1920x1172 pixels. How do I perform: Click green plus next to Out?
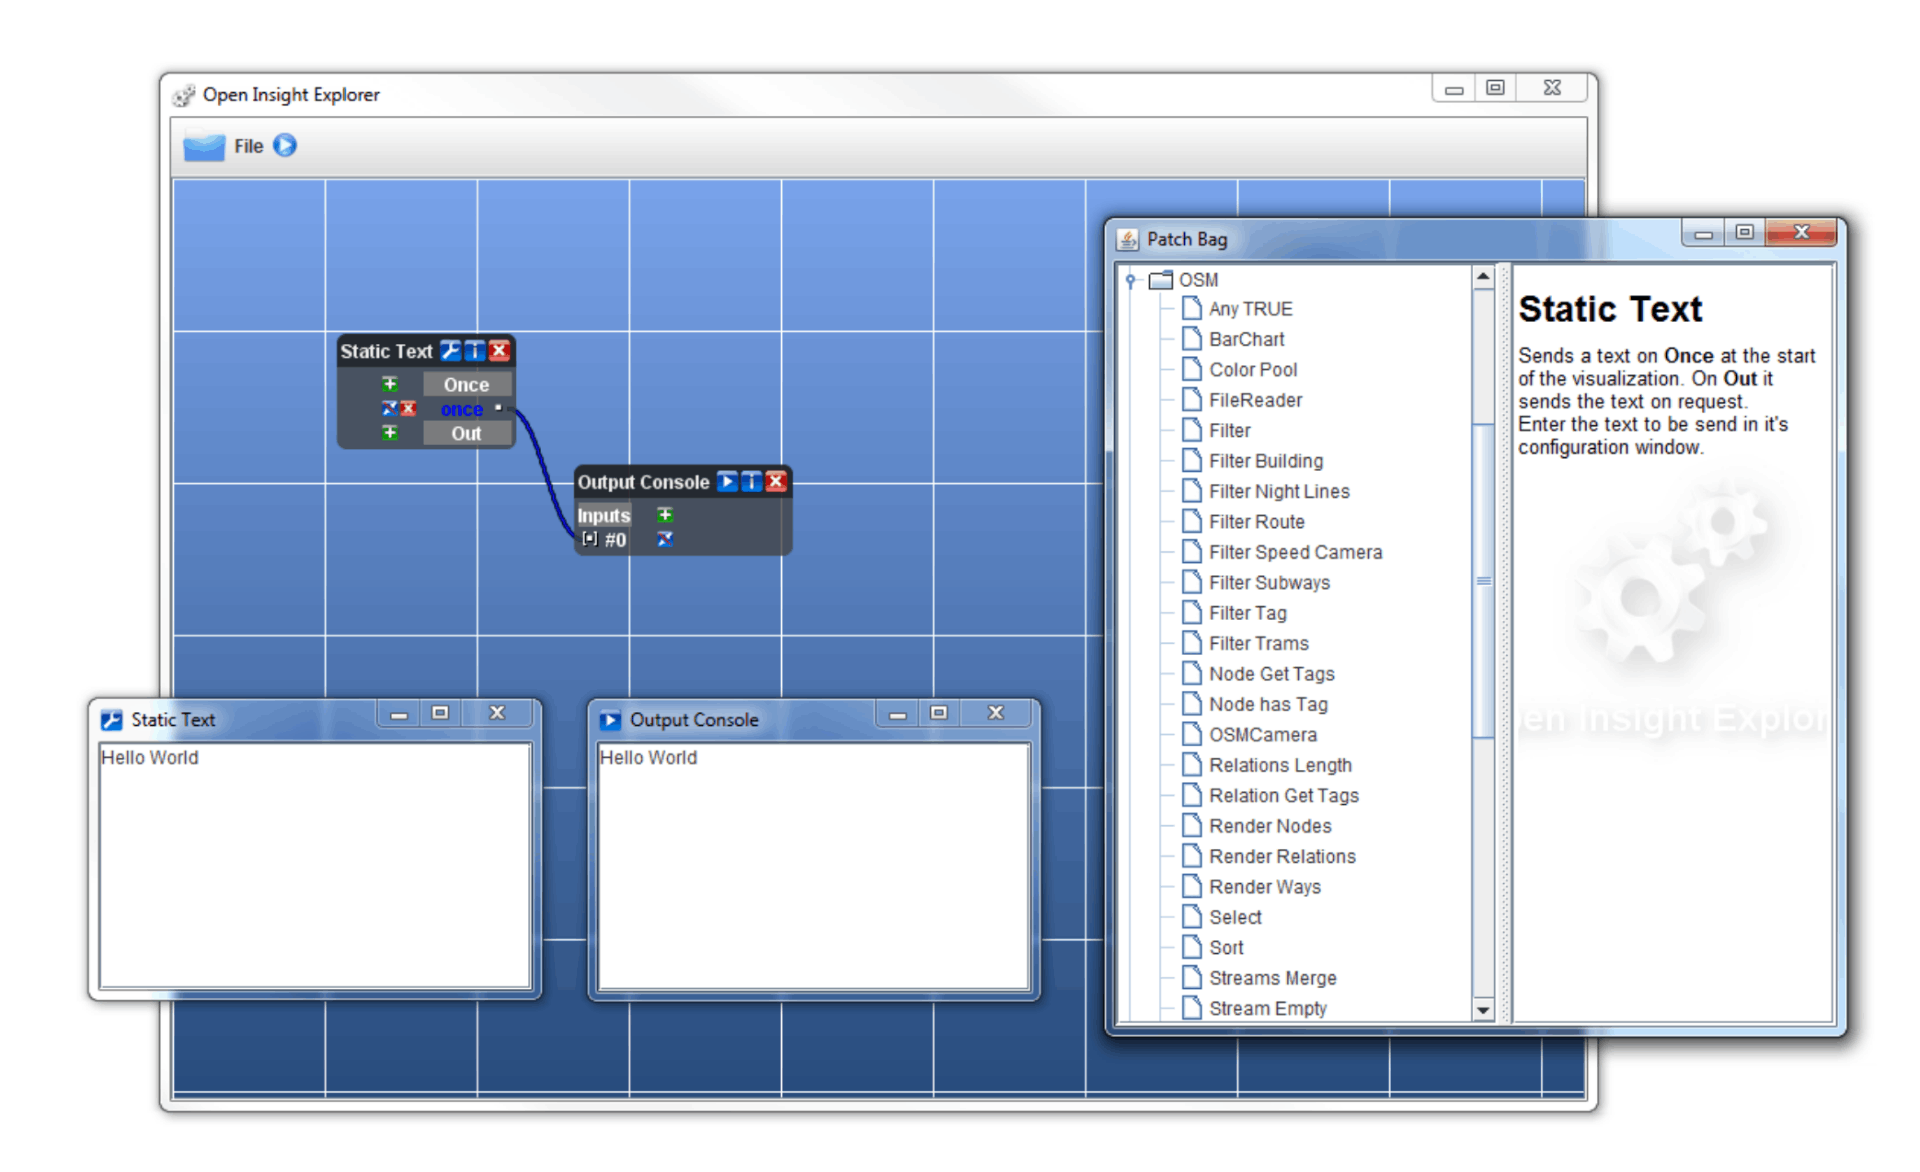[390, 433]
